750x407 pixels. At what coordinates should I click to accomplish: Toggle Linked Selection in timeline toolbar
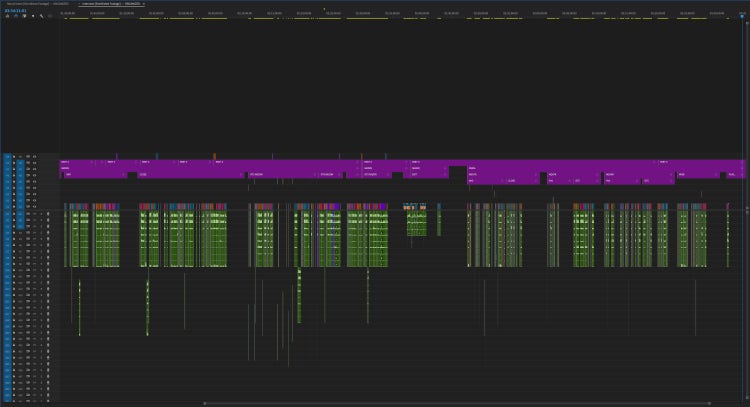pyautogui.click(x=24, y=16)
